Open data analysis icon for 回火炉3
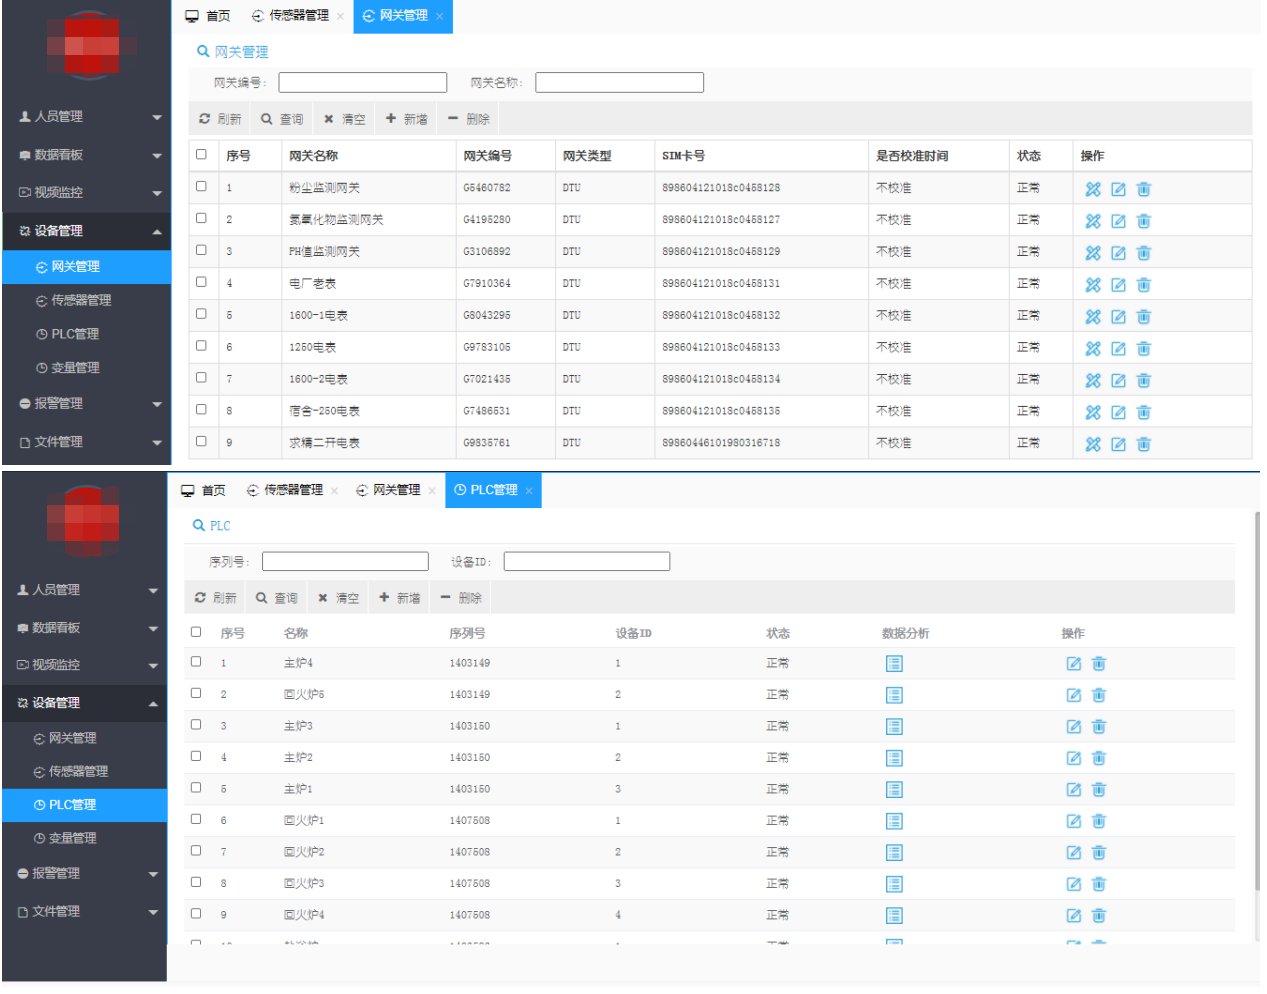The image size is (1267, 994). (x=893, y=884)
